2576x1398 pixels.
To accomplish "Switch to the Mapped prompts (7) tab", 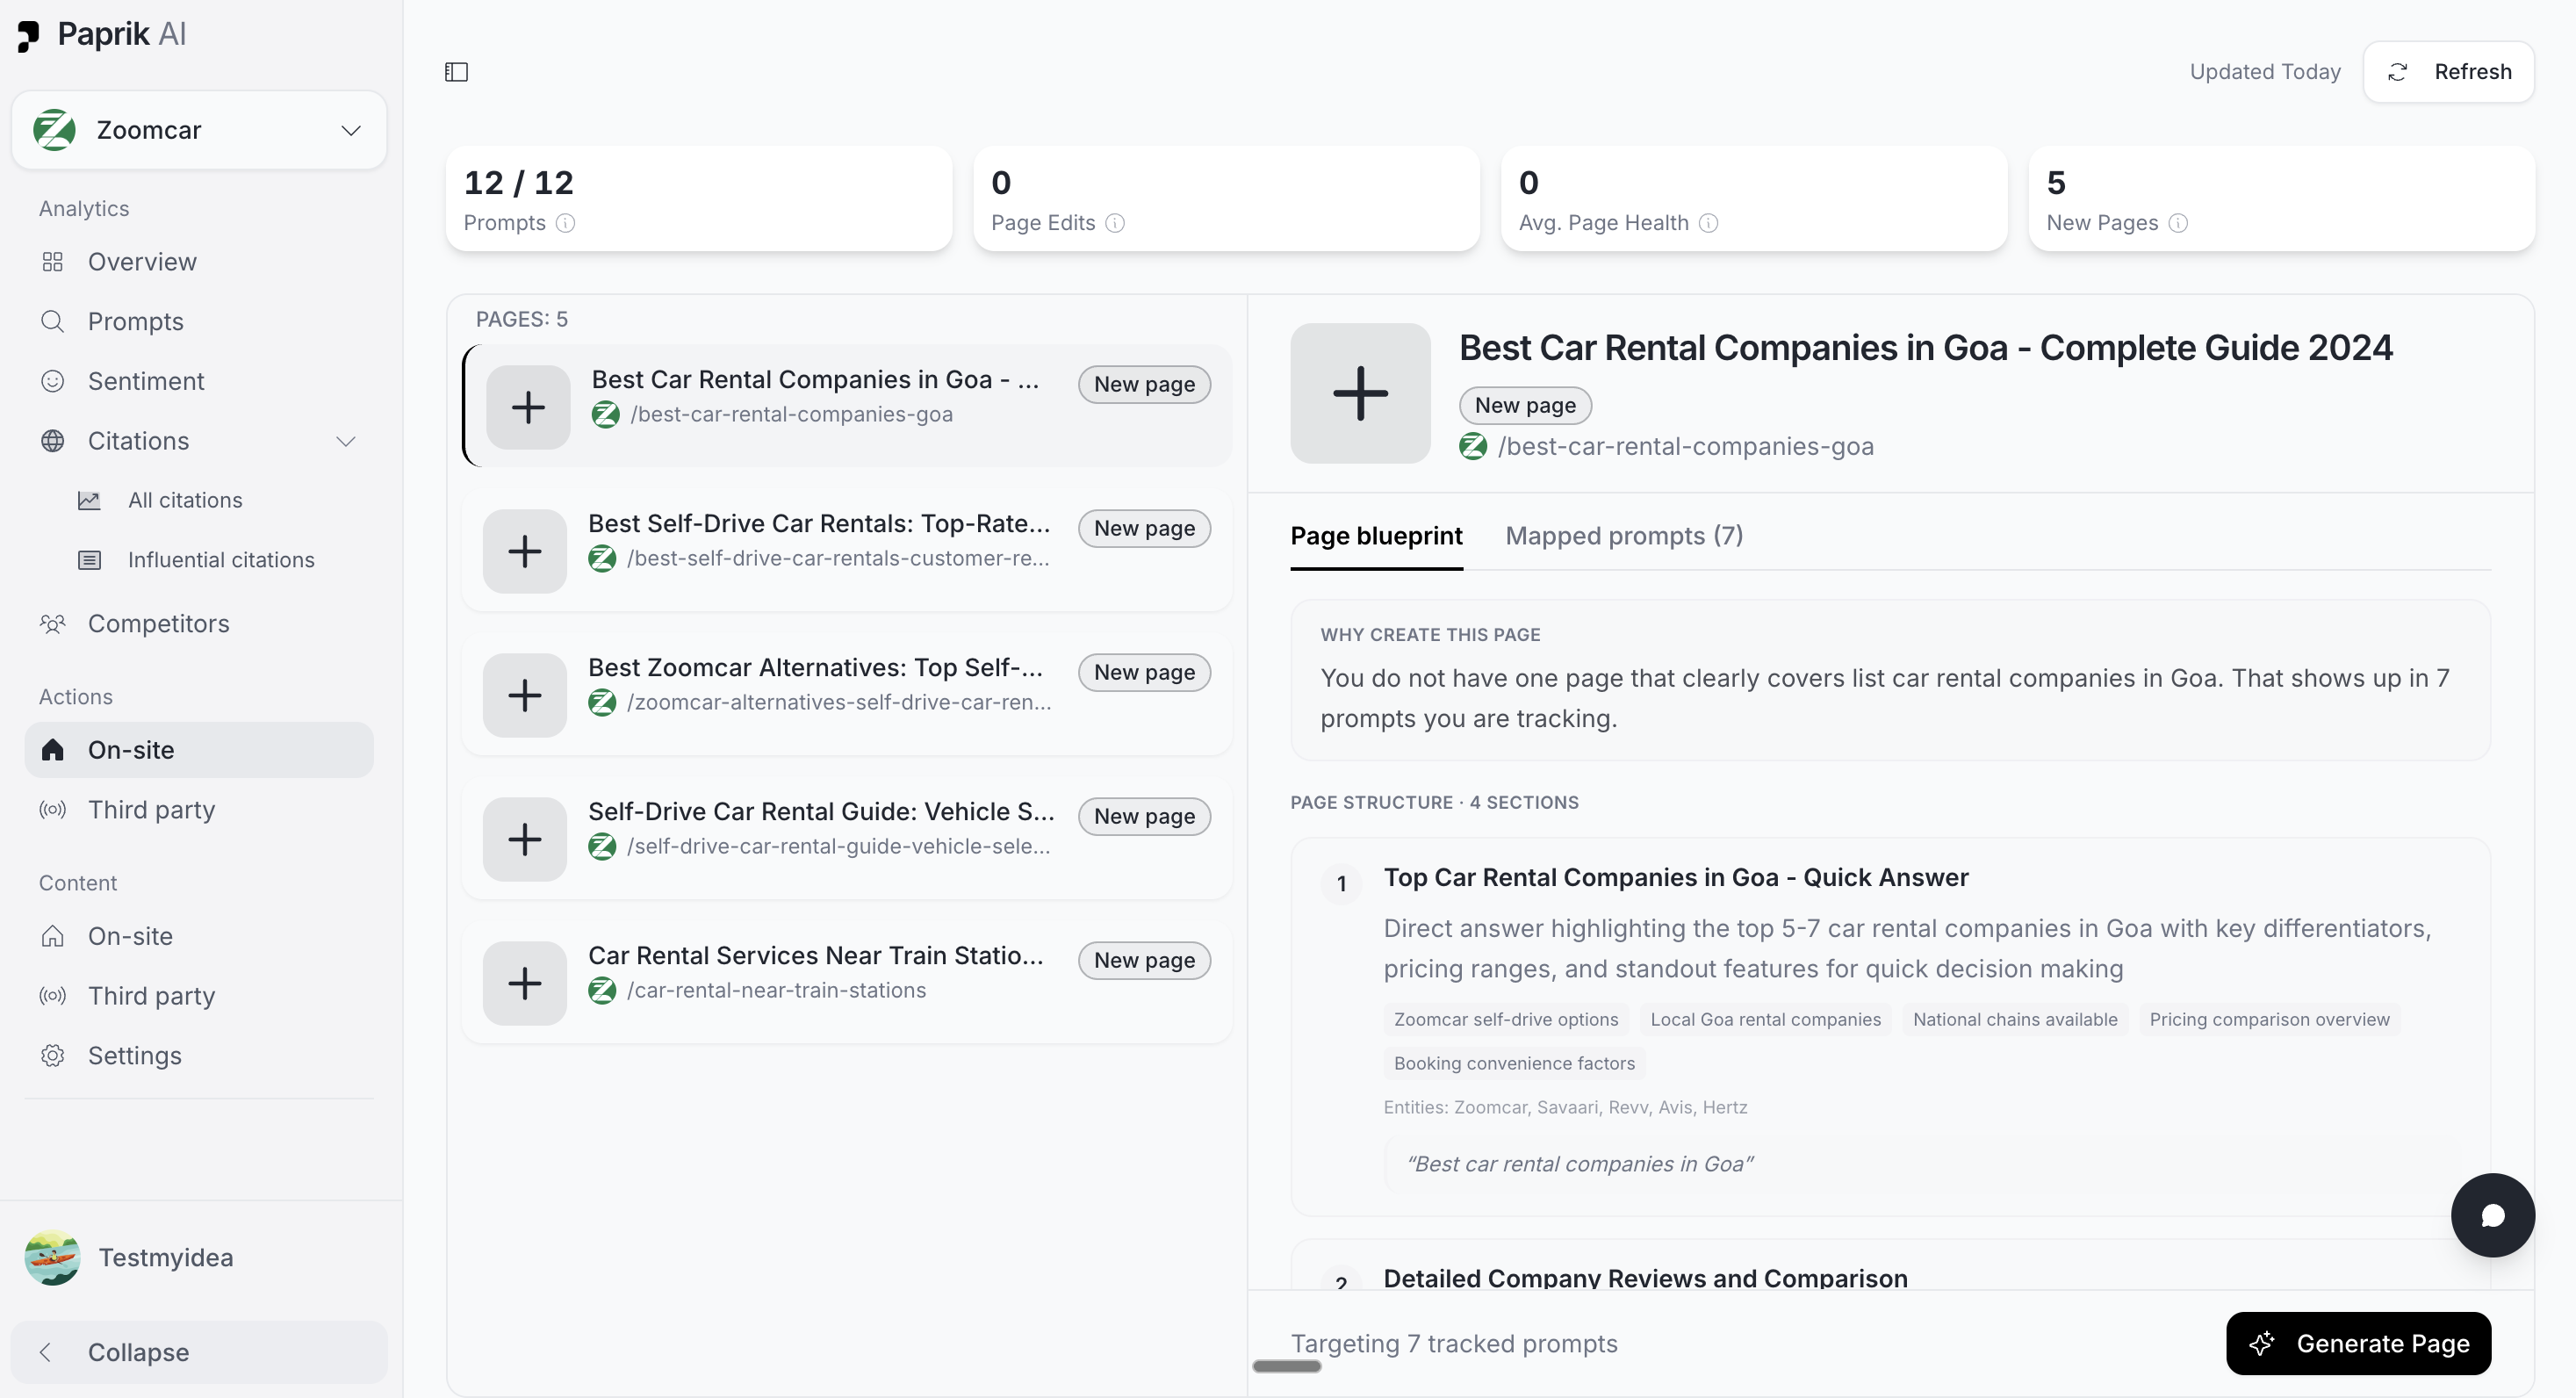I will [x=1624, y=537].
